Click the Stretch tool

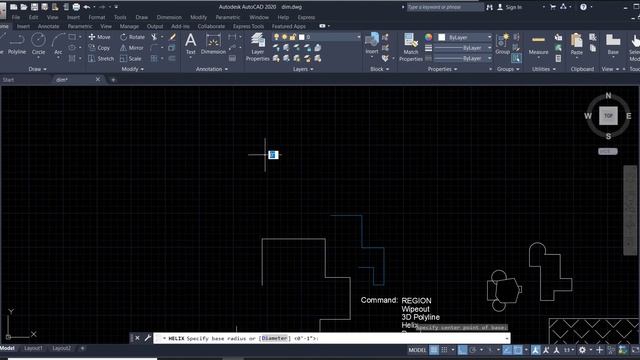pyautogui.click(x=101, y=59)
